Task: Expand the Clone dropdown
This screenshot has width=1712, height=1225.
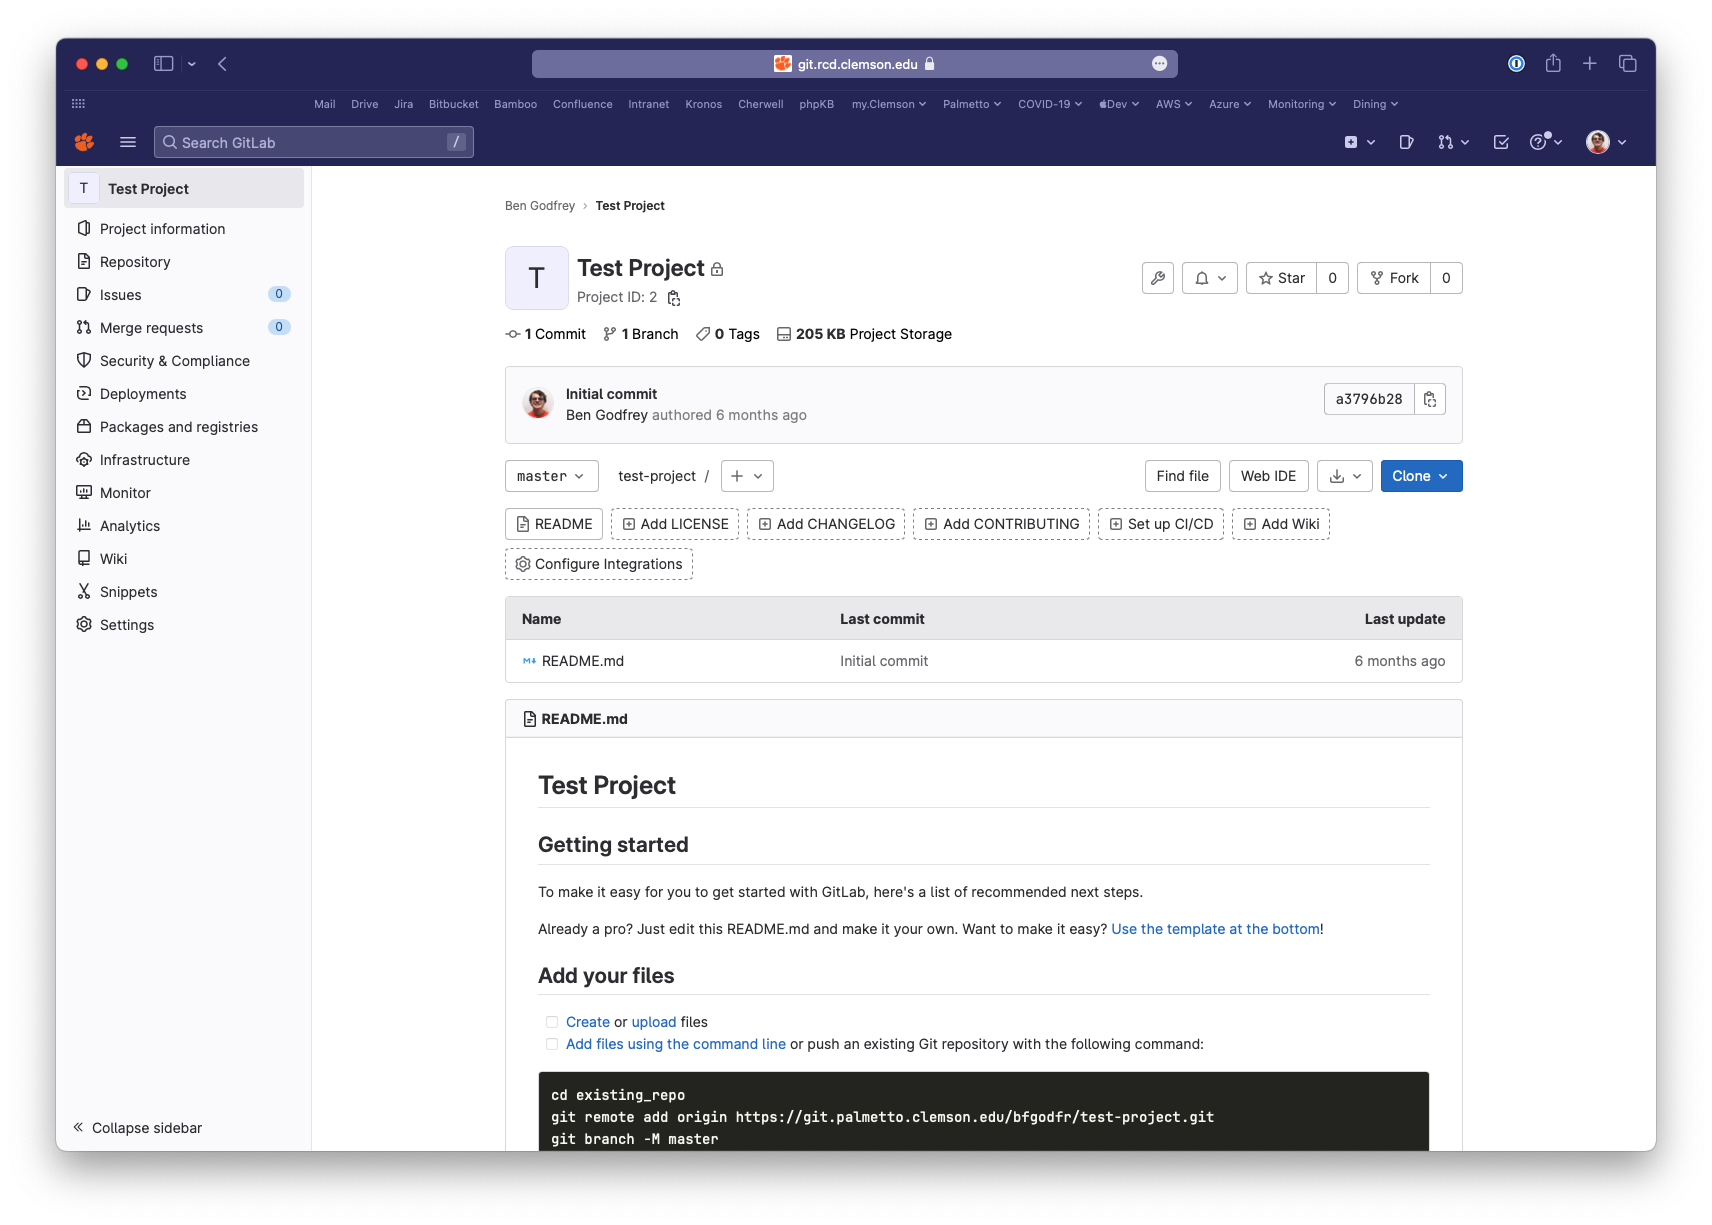Action: 1420,476
